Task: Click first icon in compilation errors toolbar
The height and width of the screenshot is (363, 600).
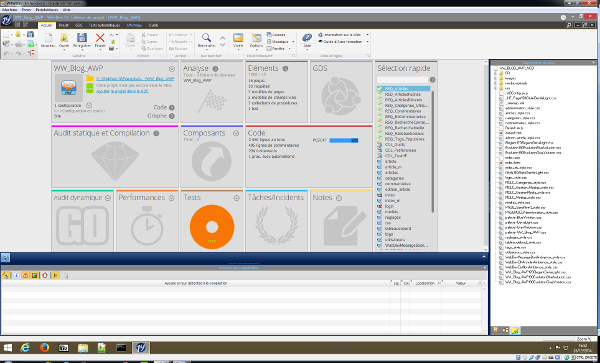Action: 6,275
